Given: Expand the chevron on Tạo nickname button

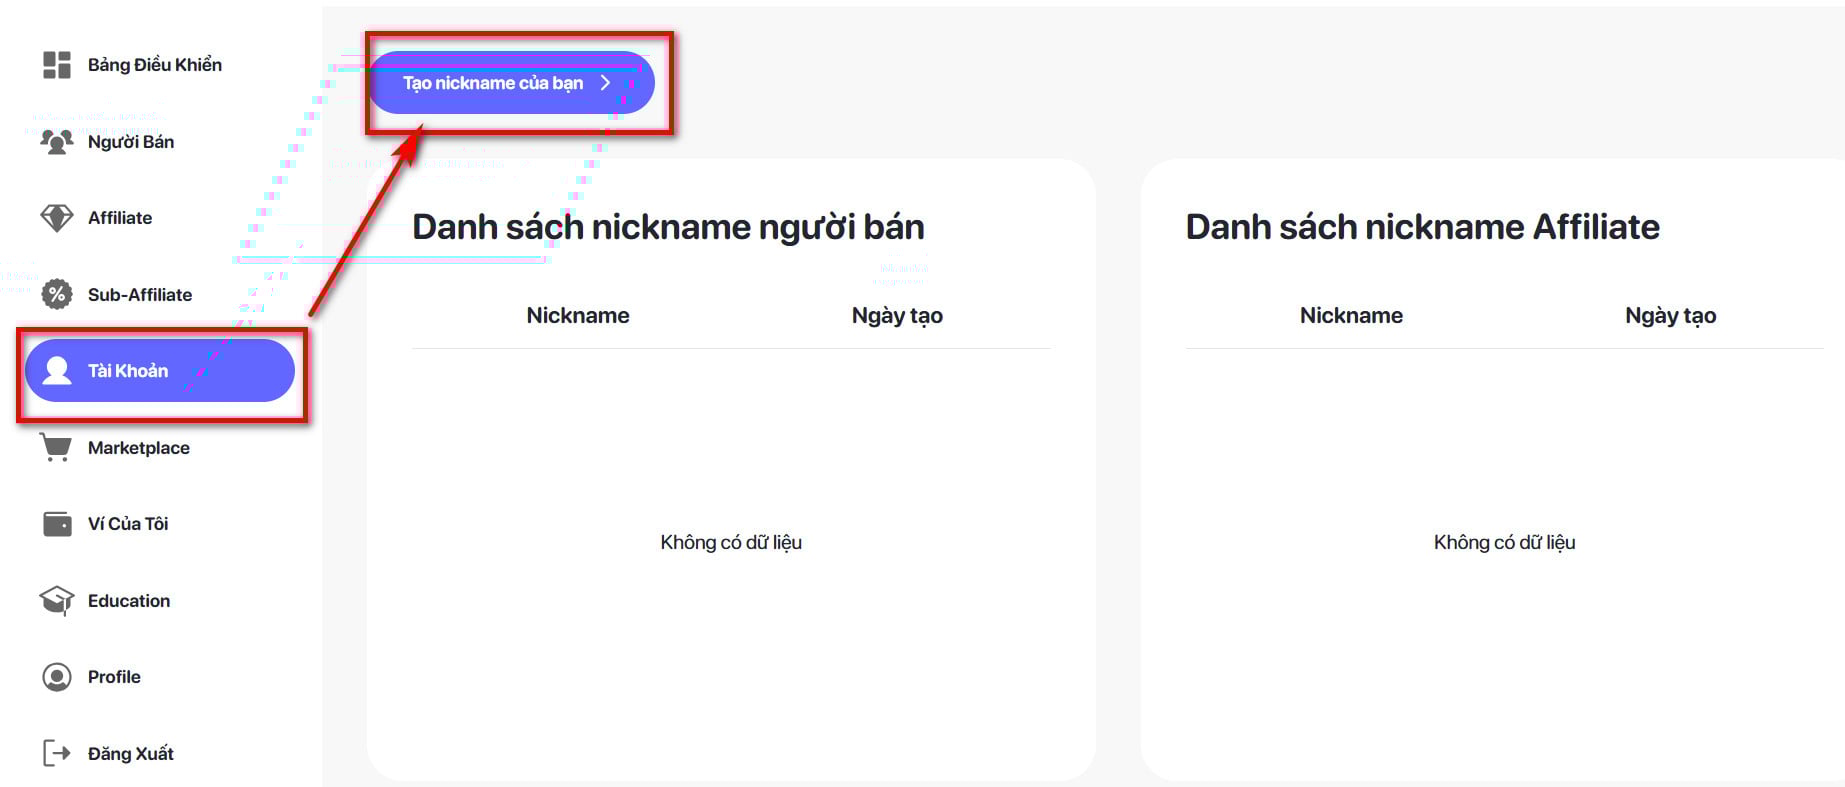Looking at the screenshot, I should click(606, 83).
